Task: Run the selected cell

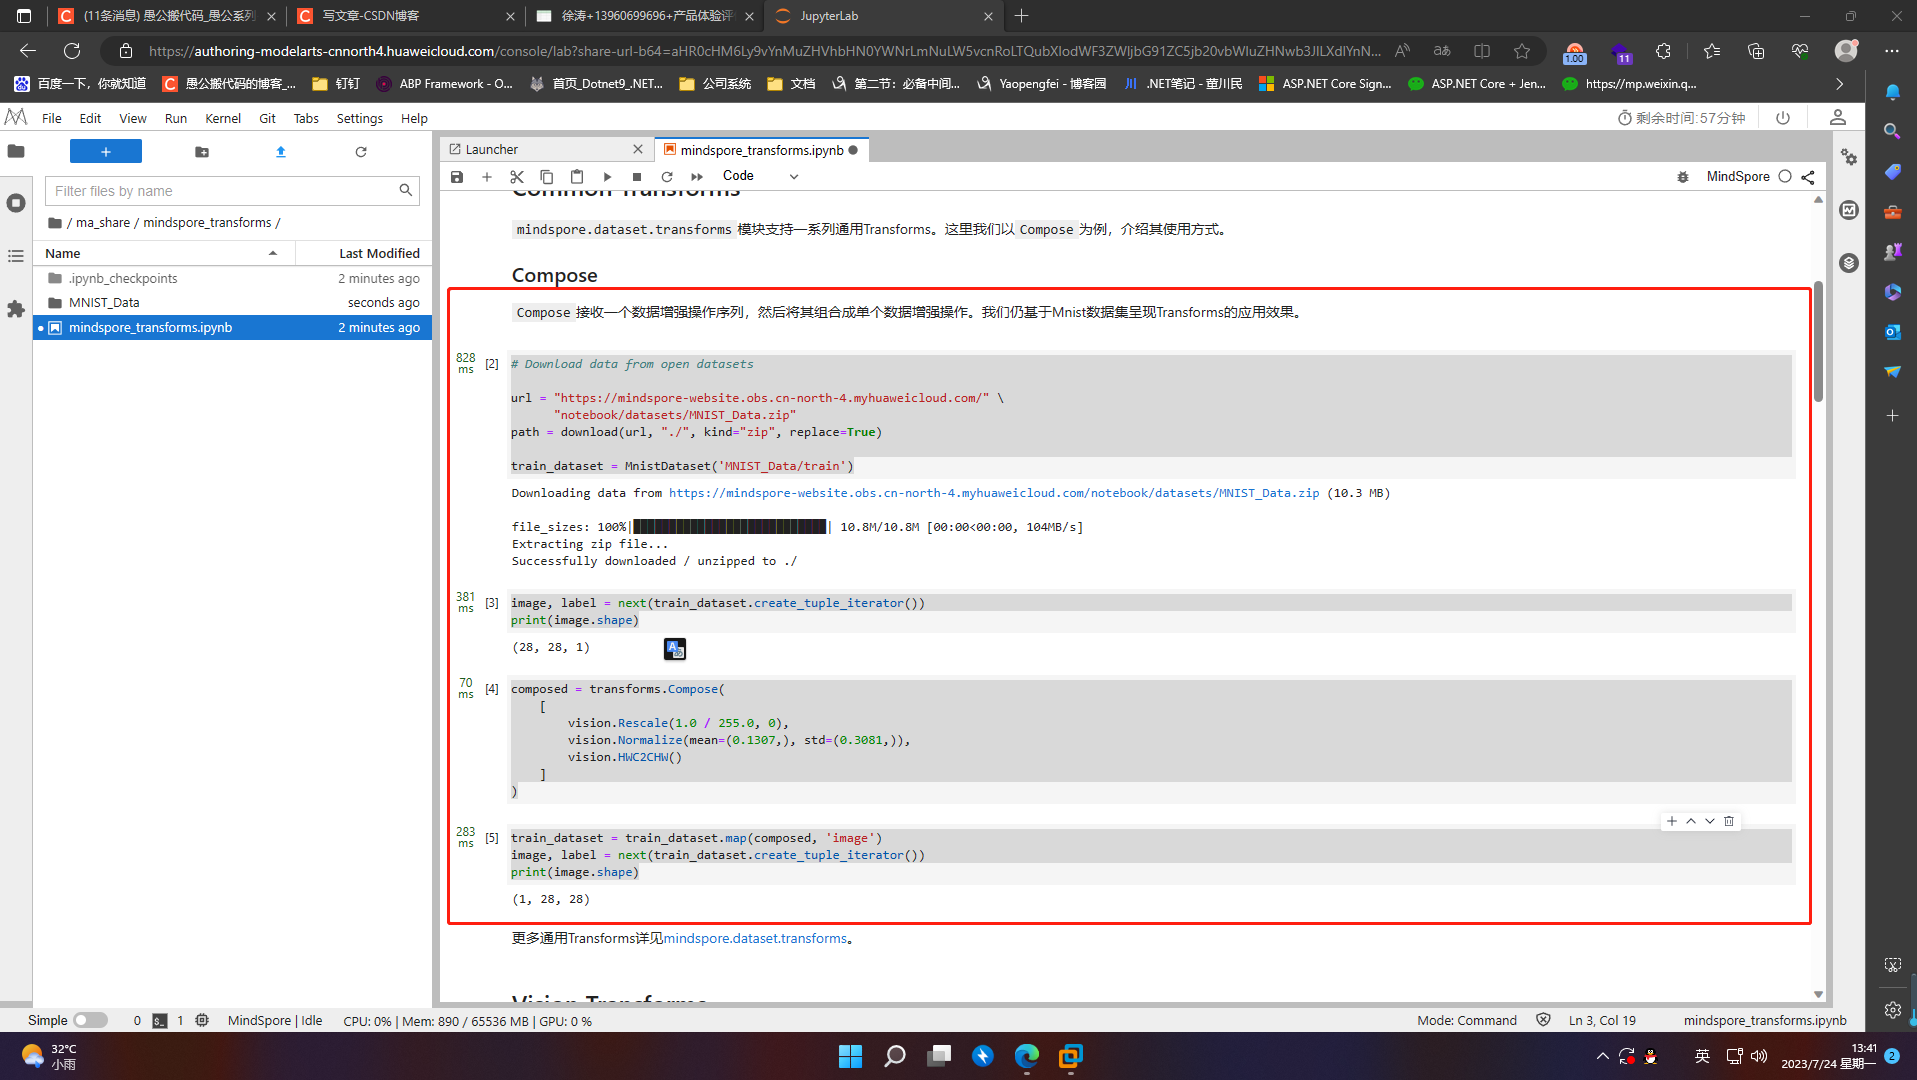Action: click(607, 177)
